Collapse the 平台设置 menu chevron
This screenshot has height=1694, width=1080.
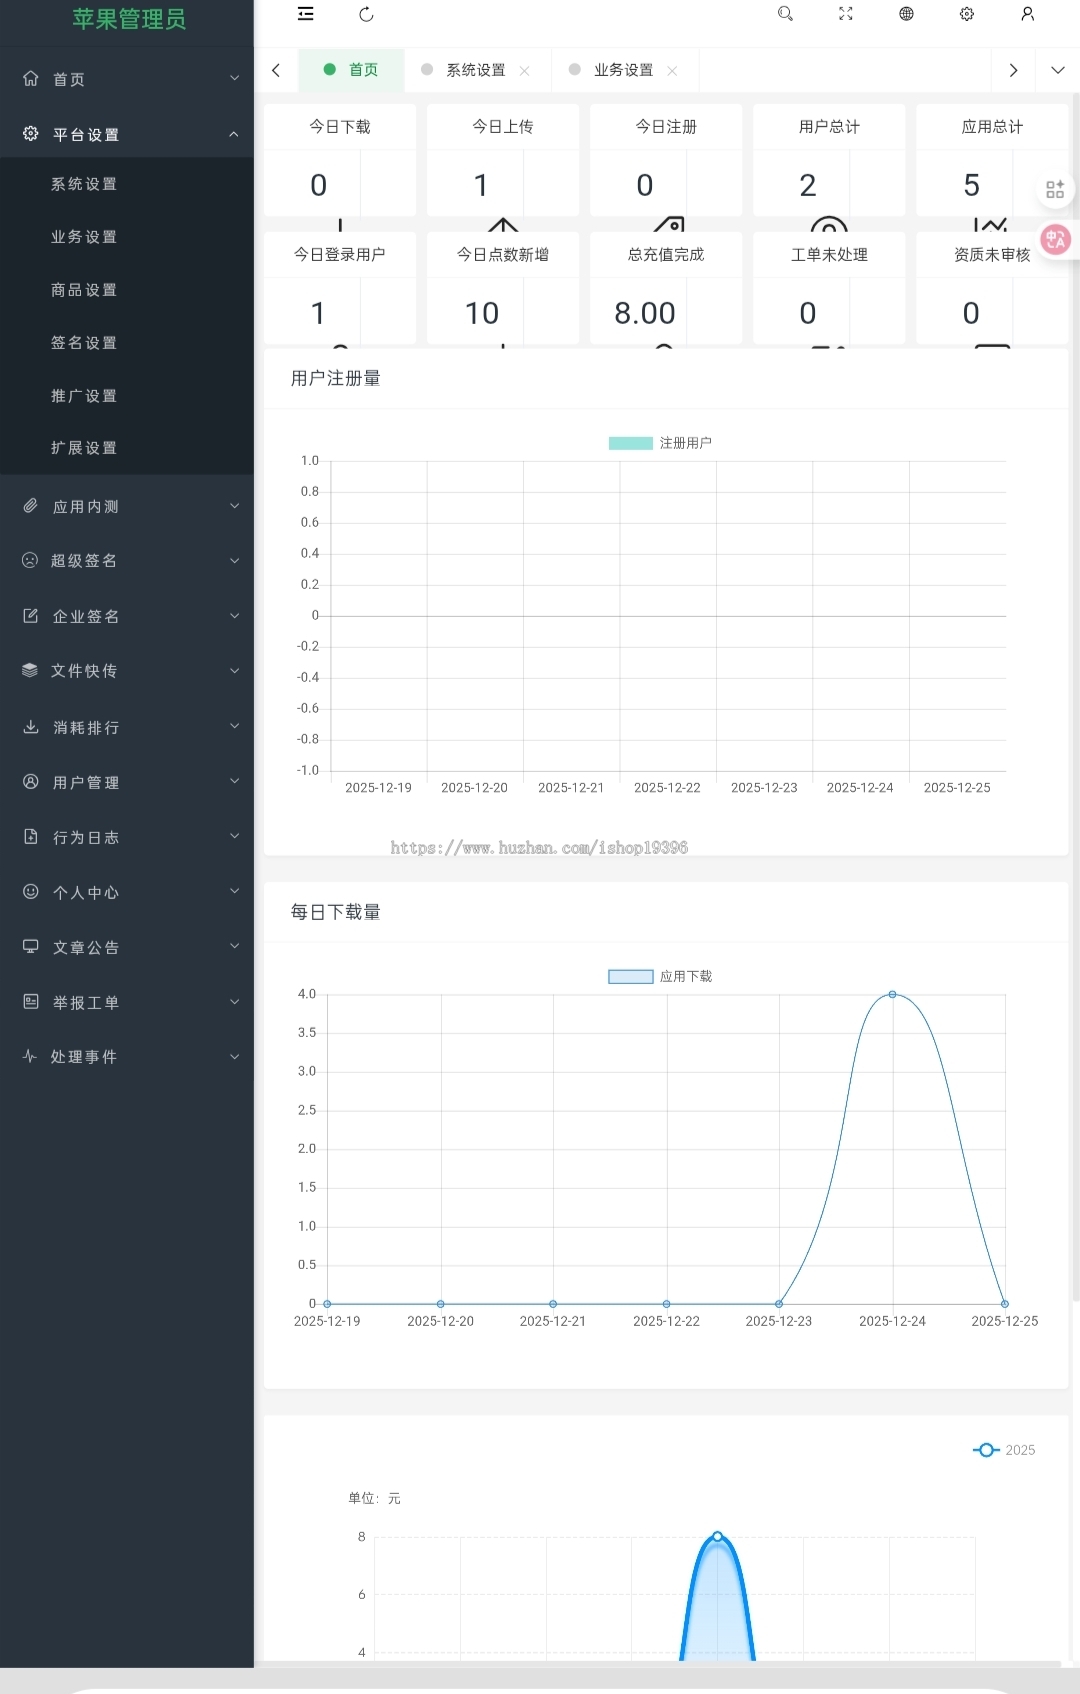tap(234, 134)
